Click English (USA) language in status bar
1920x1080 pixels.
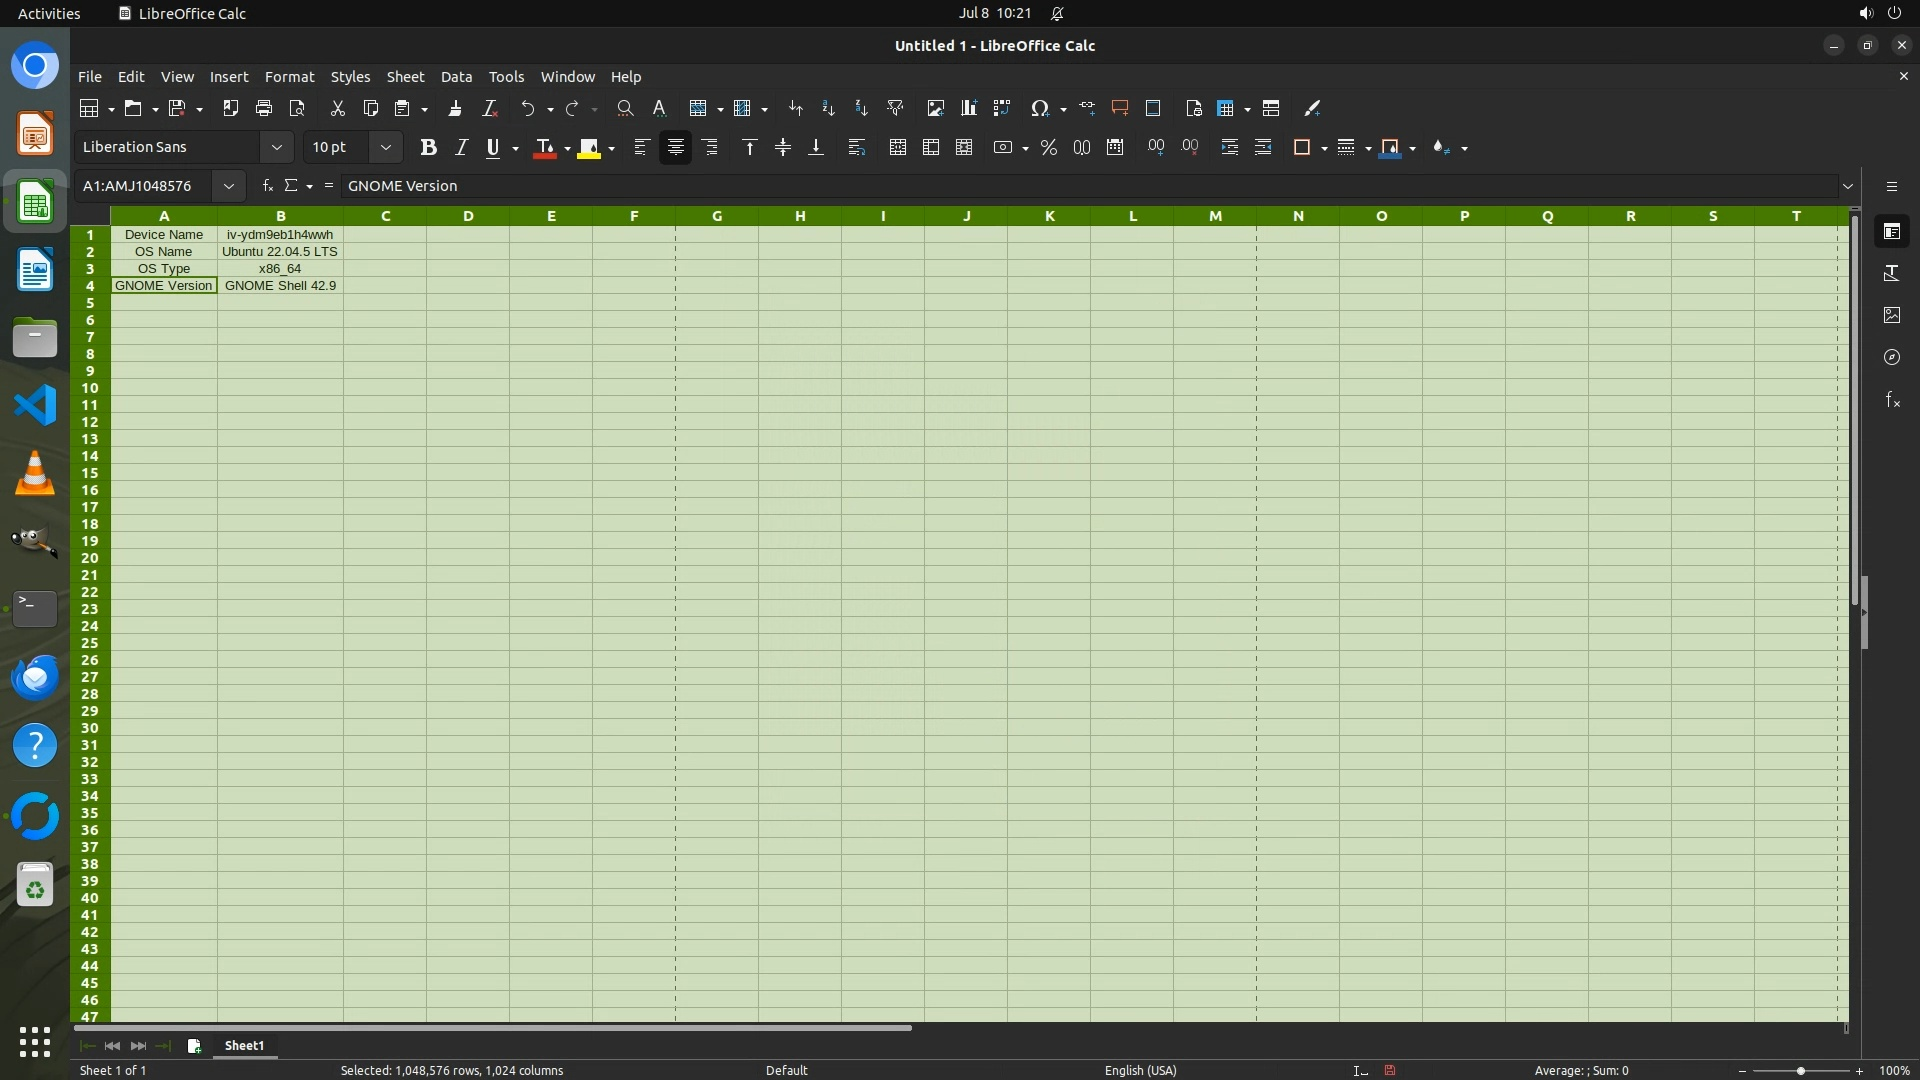(1140, 1070)
